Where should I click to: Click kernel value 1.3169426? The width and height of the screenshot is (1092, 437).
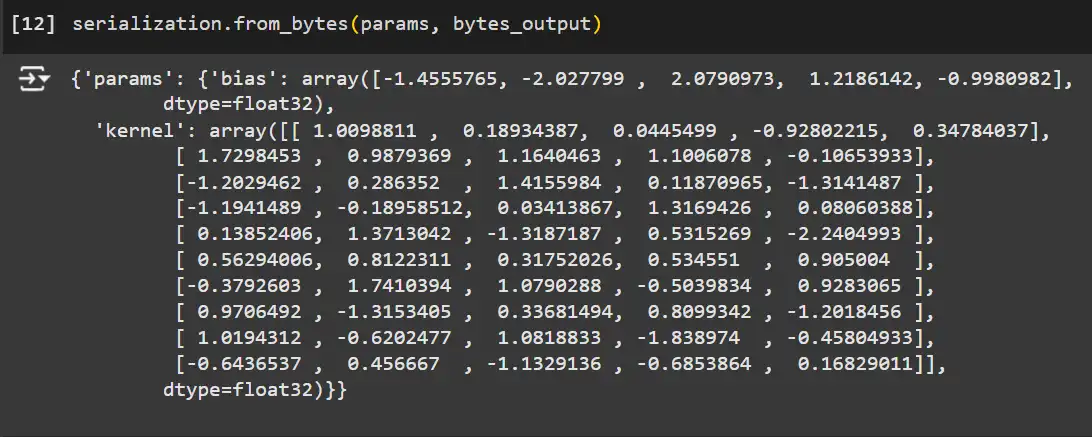pos(700,208)
